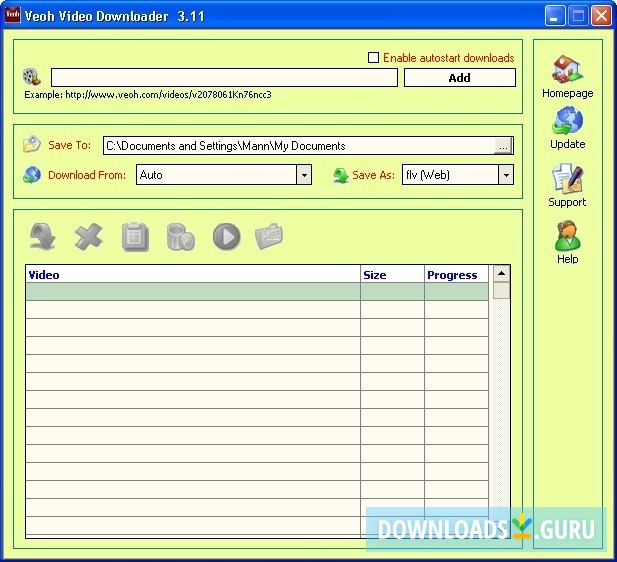Click the Homepage house icon
Screen dimensions: 617x562
tap(567, 69)
